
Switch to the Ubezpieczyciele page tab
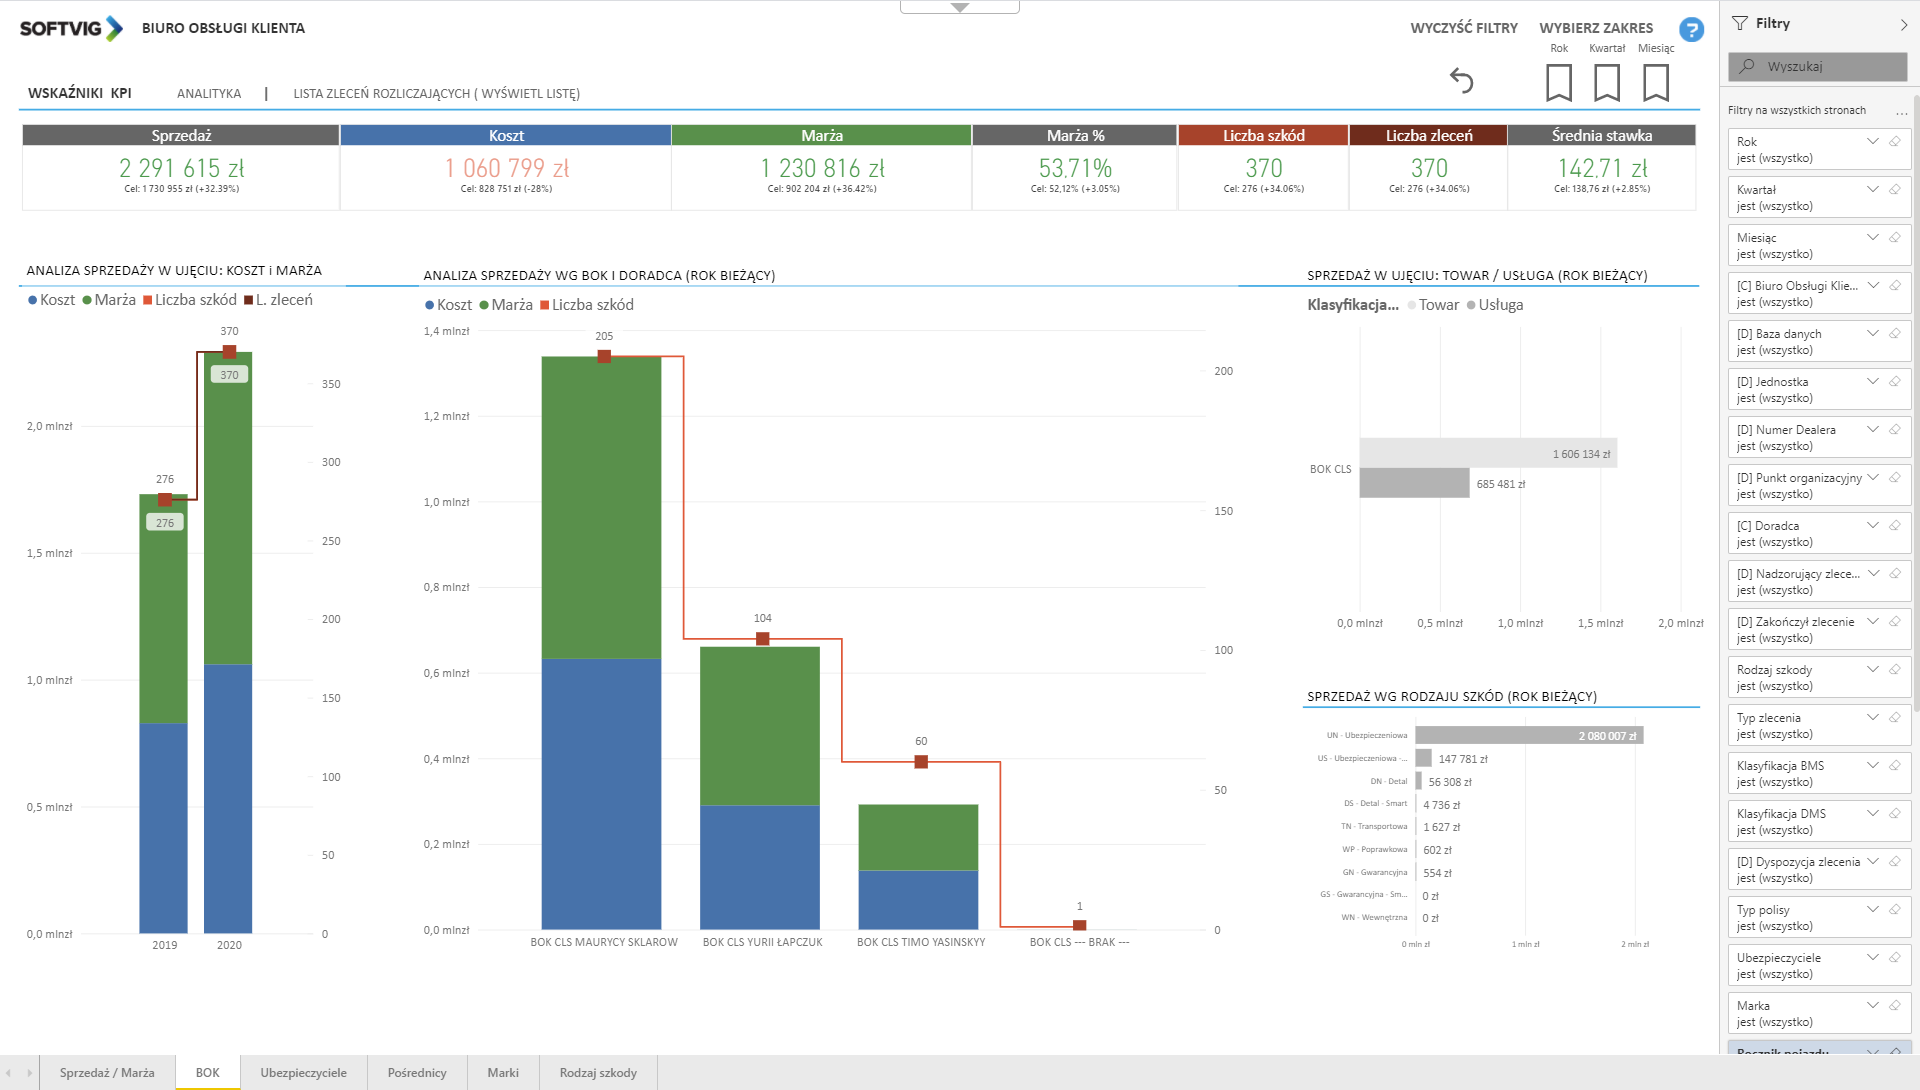click(x=303, y=1073)
